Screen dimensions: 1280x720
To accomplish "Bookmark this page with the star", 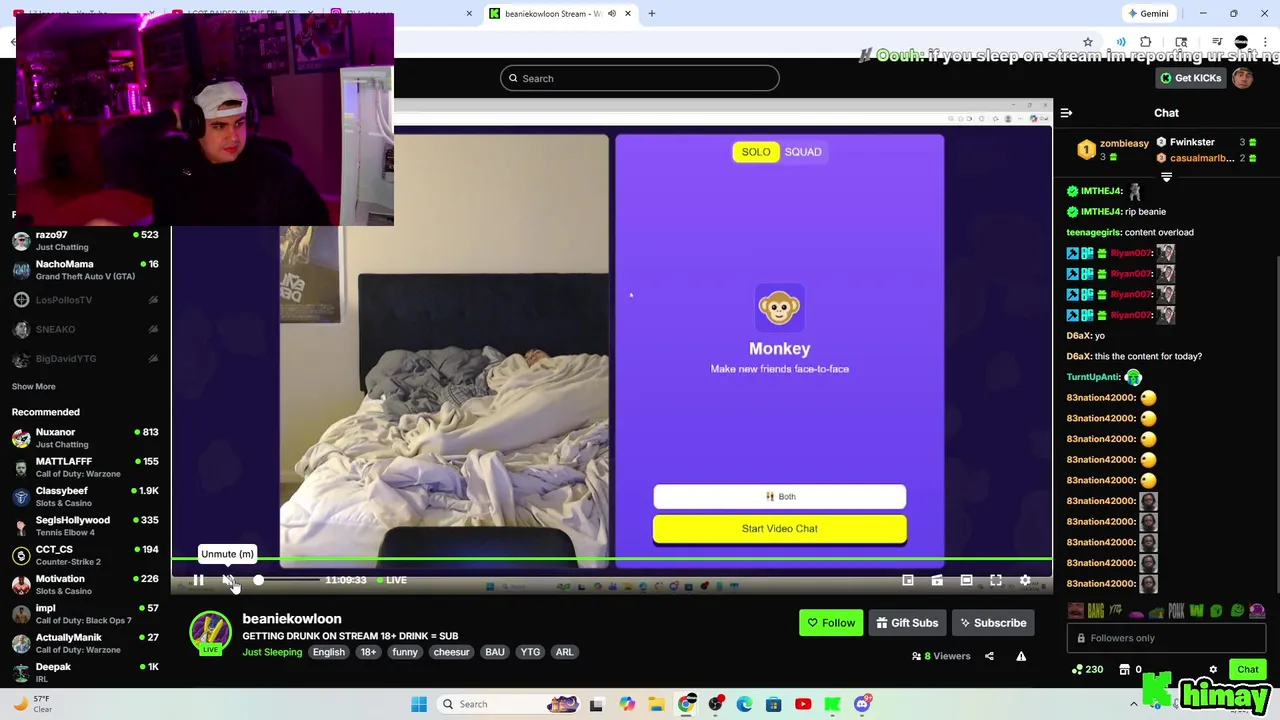I will (1087, 42).
